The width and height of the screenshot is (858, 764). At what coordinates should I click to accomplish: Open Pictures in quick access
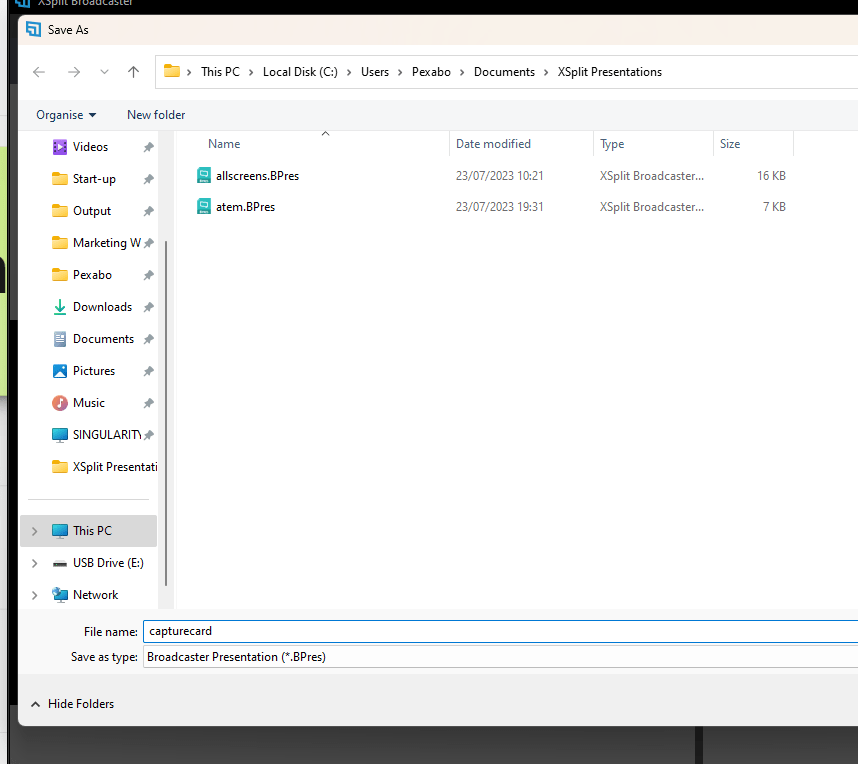(x=94, y=371)
